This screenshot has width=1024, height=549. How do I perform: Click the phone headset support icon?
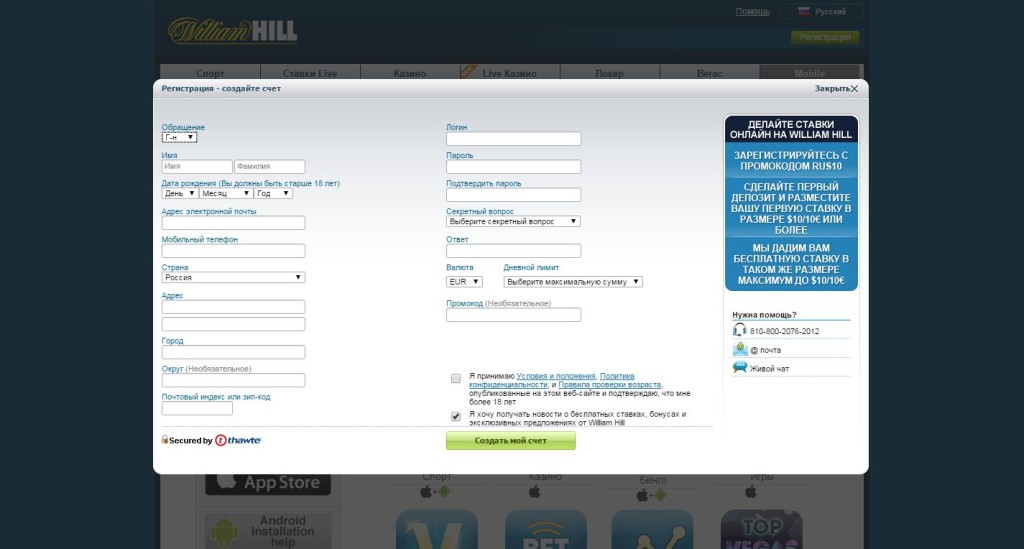tap(739, 330)
